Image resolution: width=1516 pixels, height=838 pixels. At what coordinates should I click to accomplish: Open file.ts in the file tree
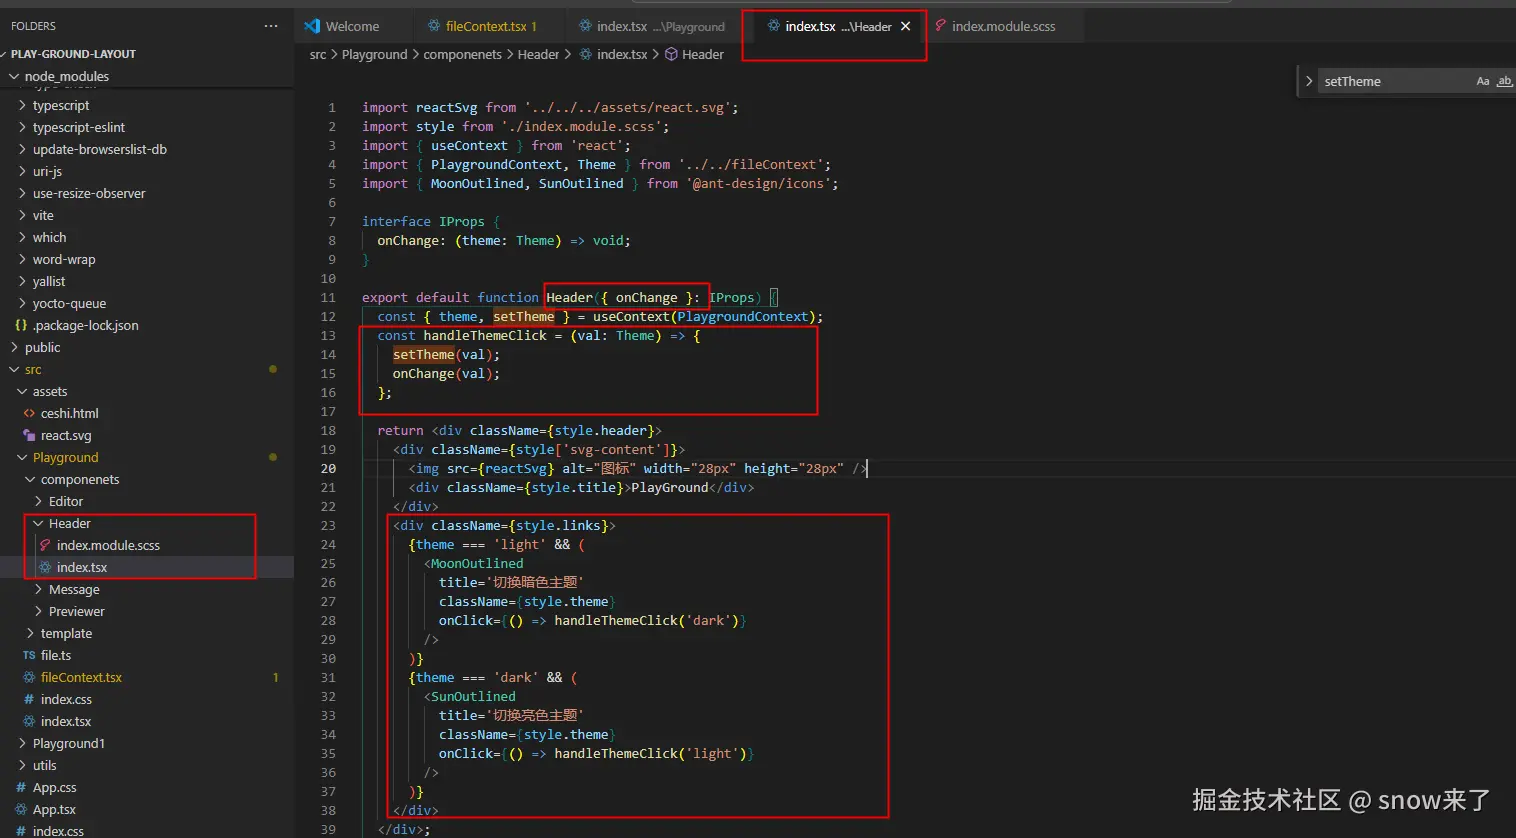coord(56,655)
